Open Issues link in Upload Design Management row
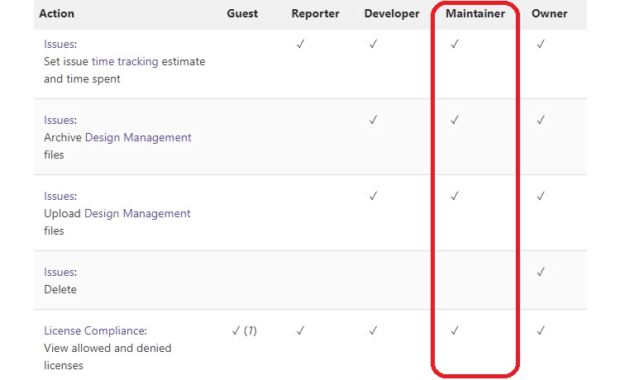 pos(60,196)
